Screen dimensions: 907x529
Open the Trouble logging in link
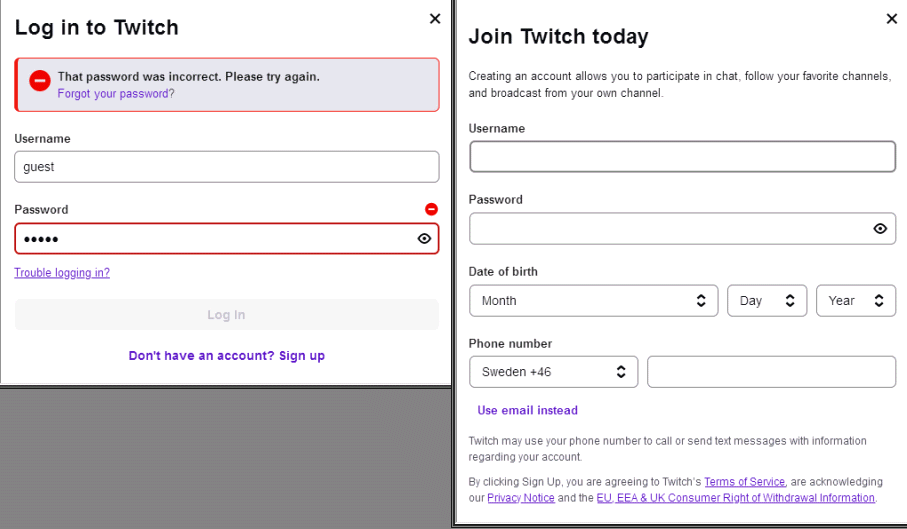point(62,272)
